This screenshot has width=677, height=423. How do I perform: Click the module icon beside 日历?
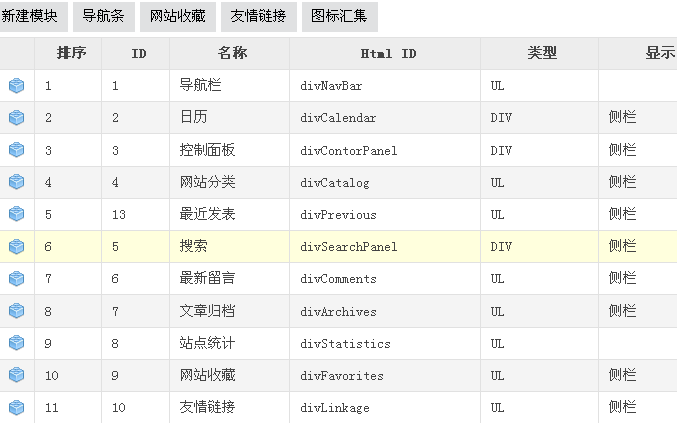16,117
